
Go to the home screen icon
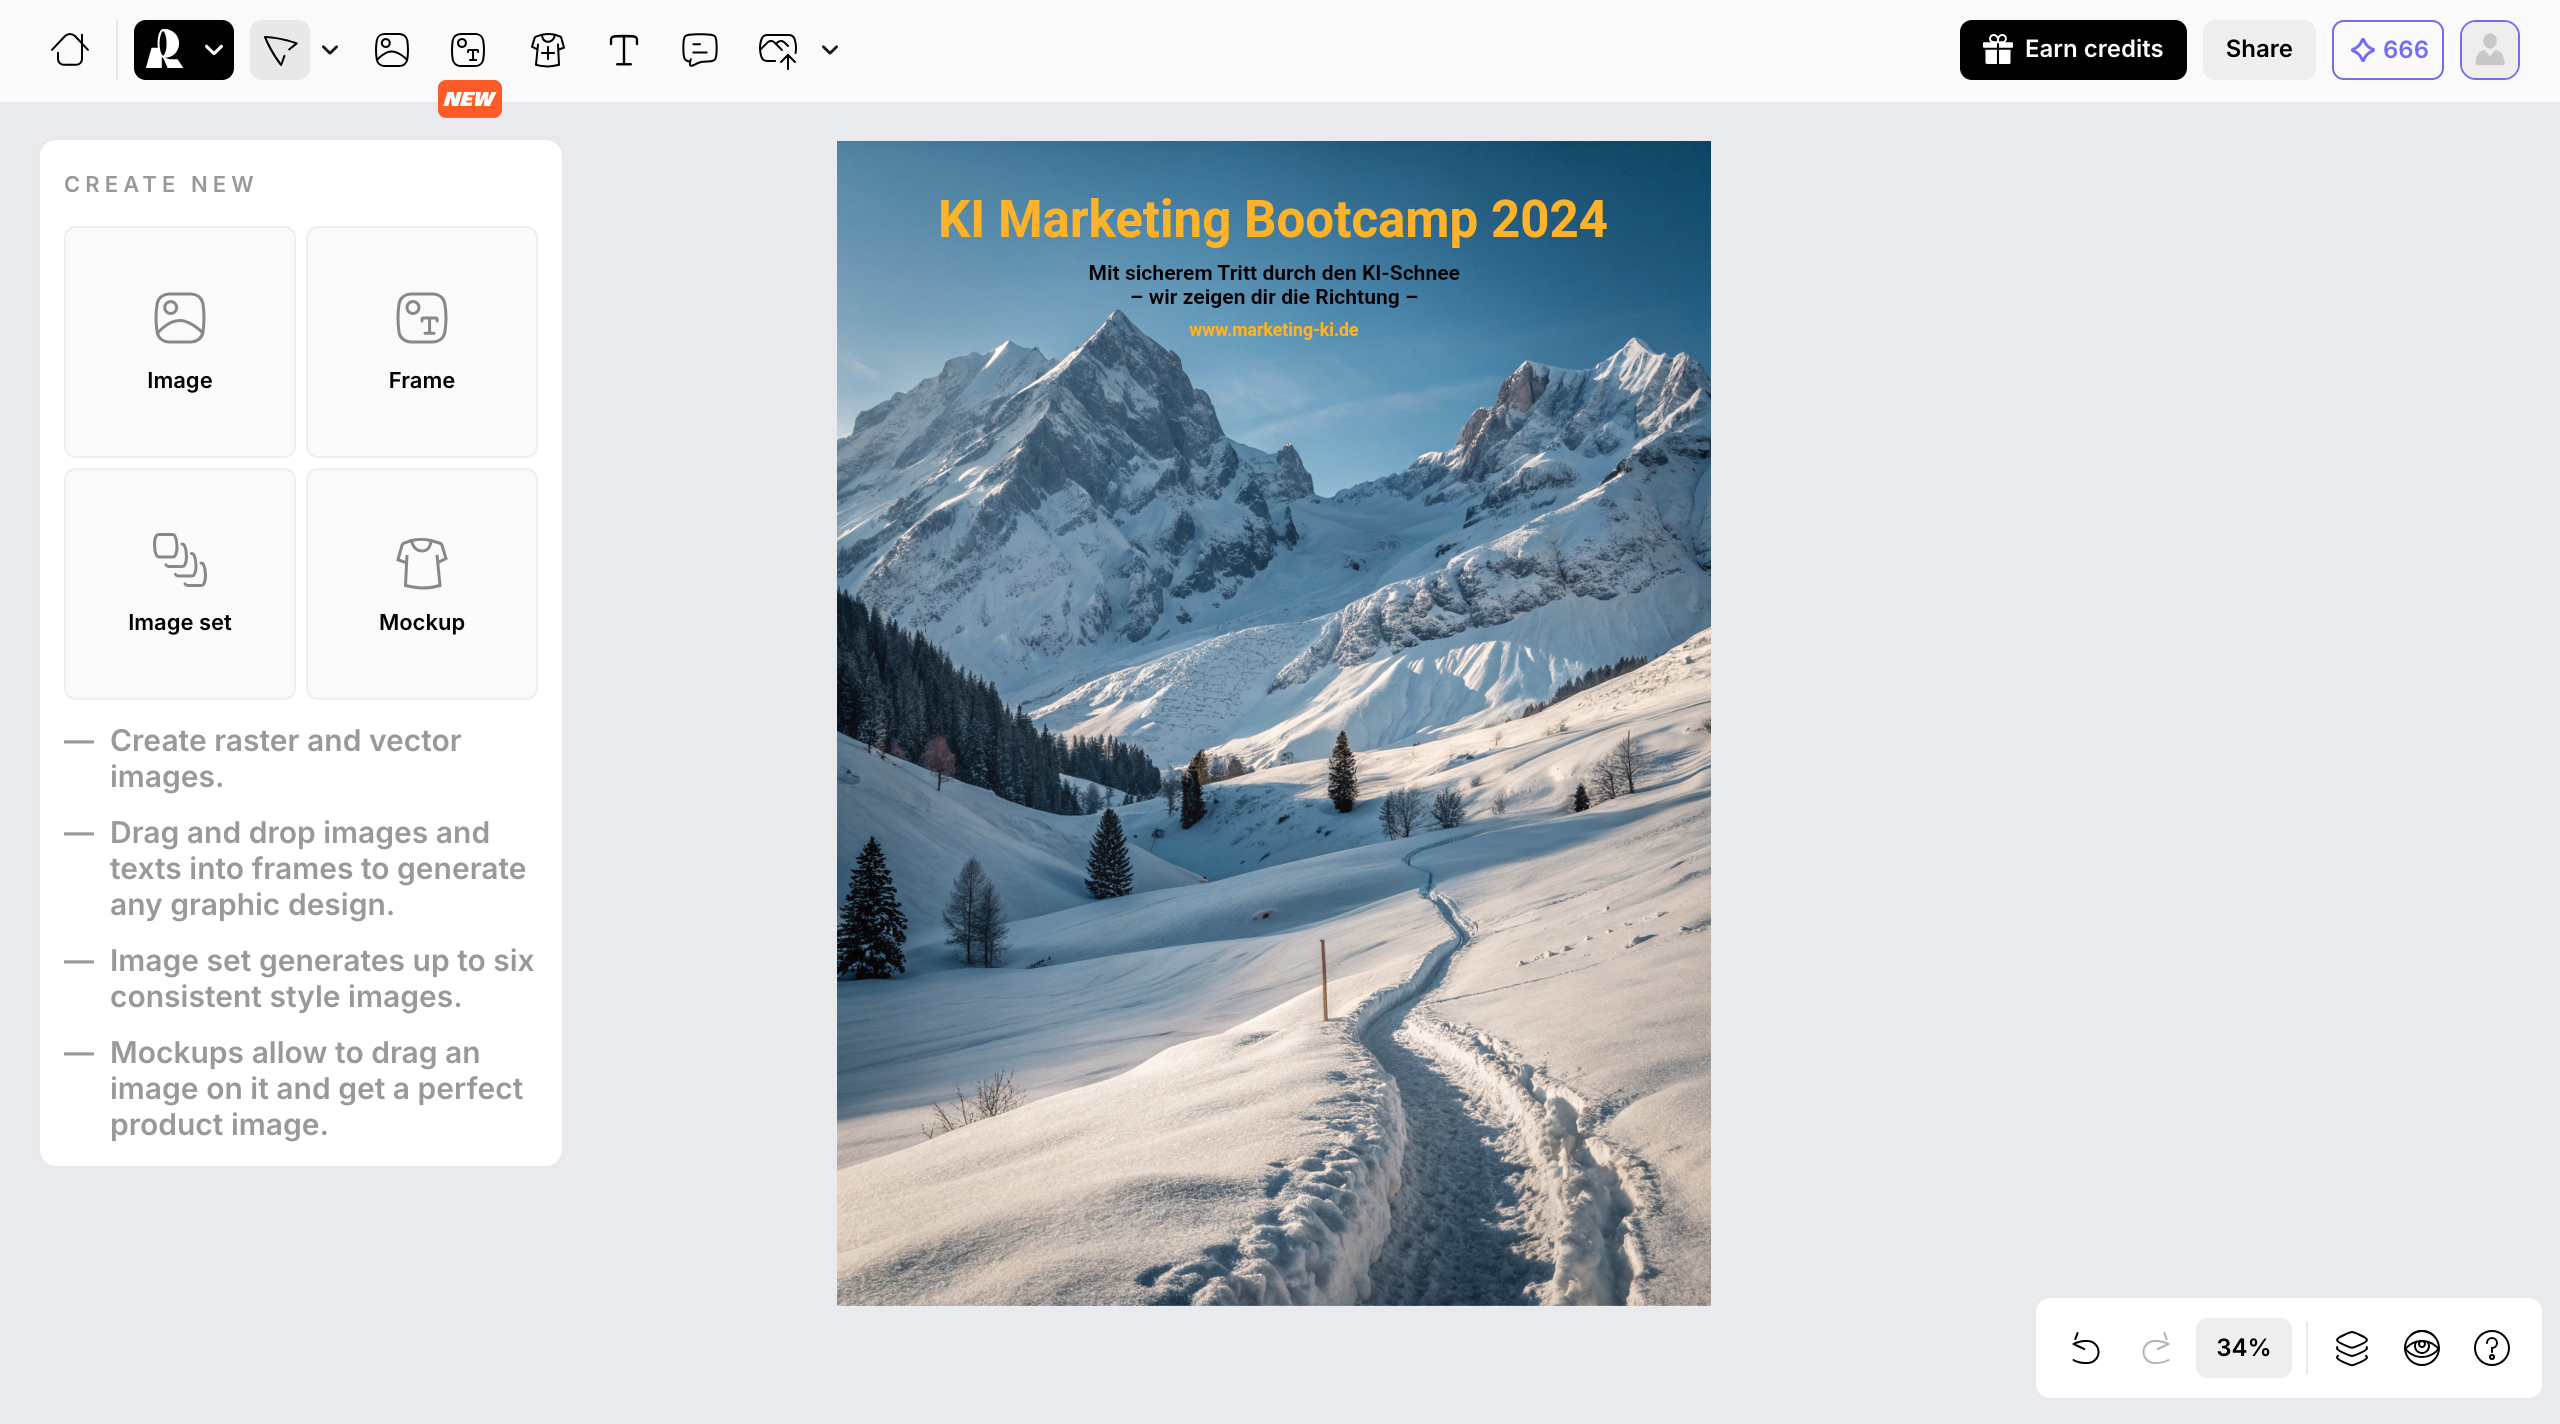pyautogui.click(x=70, y=49)
